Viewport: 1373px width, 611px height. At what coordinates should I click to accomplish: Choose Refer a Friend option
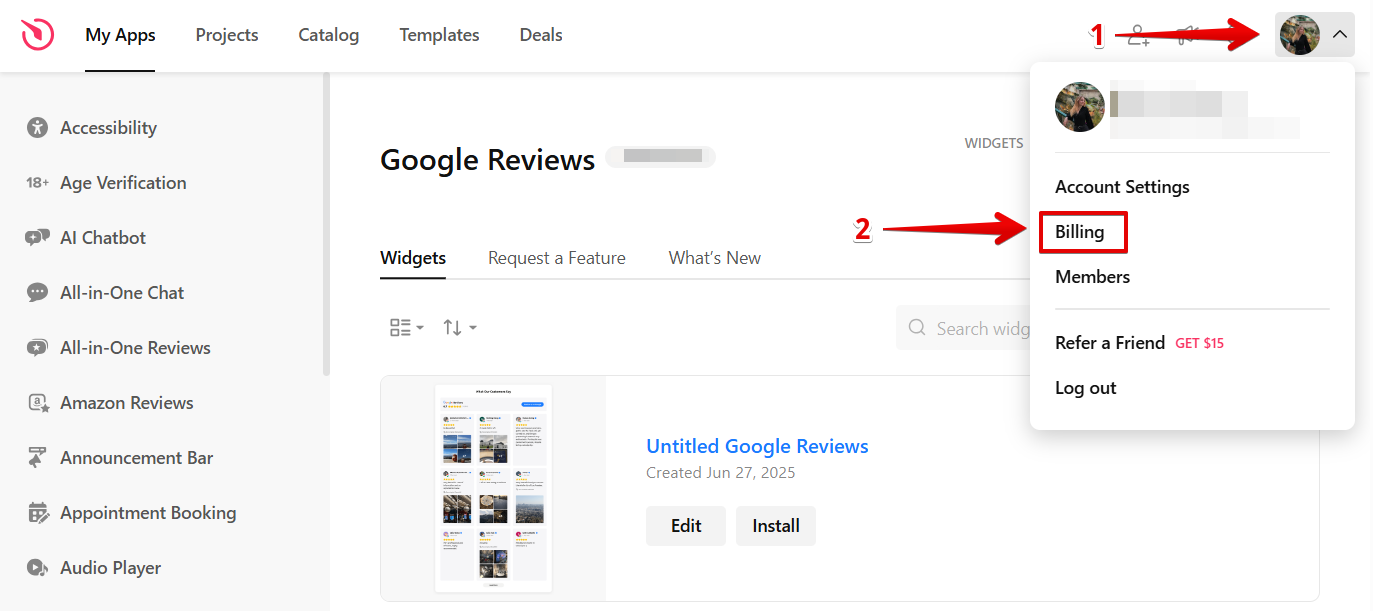[1110, 343]
